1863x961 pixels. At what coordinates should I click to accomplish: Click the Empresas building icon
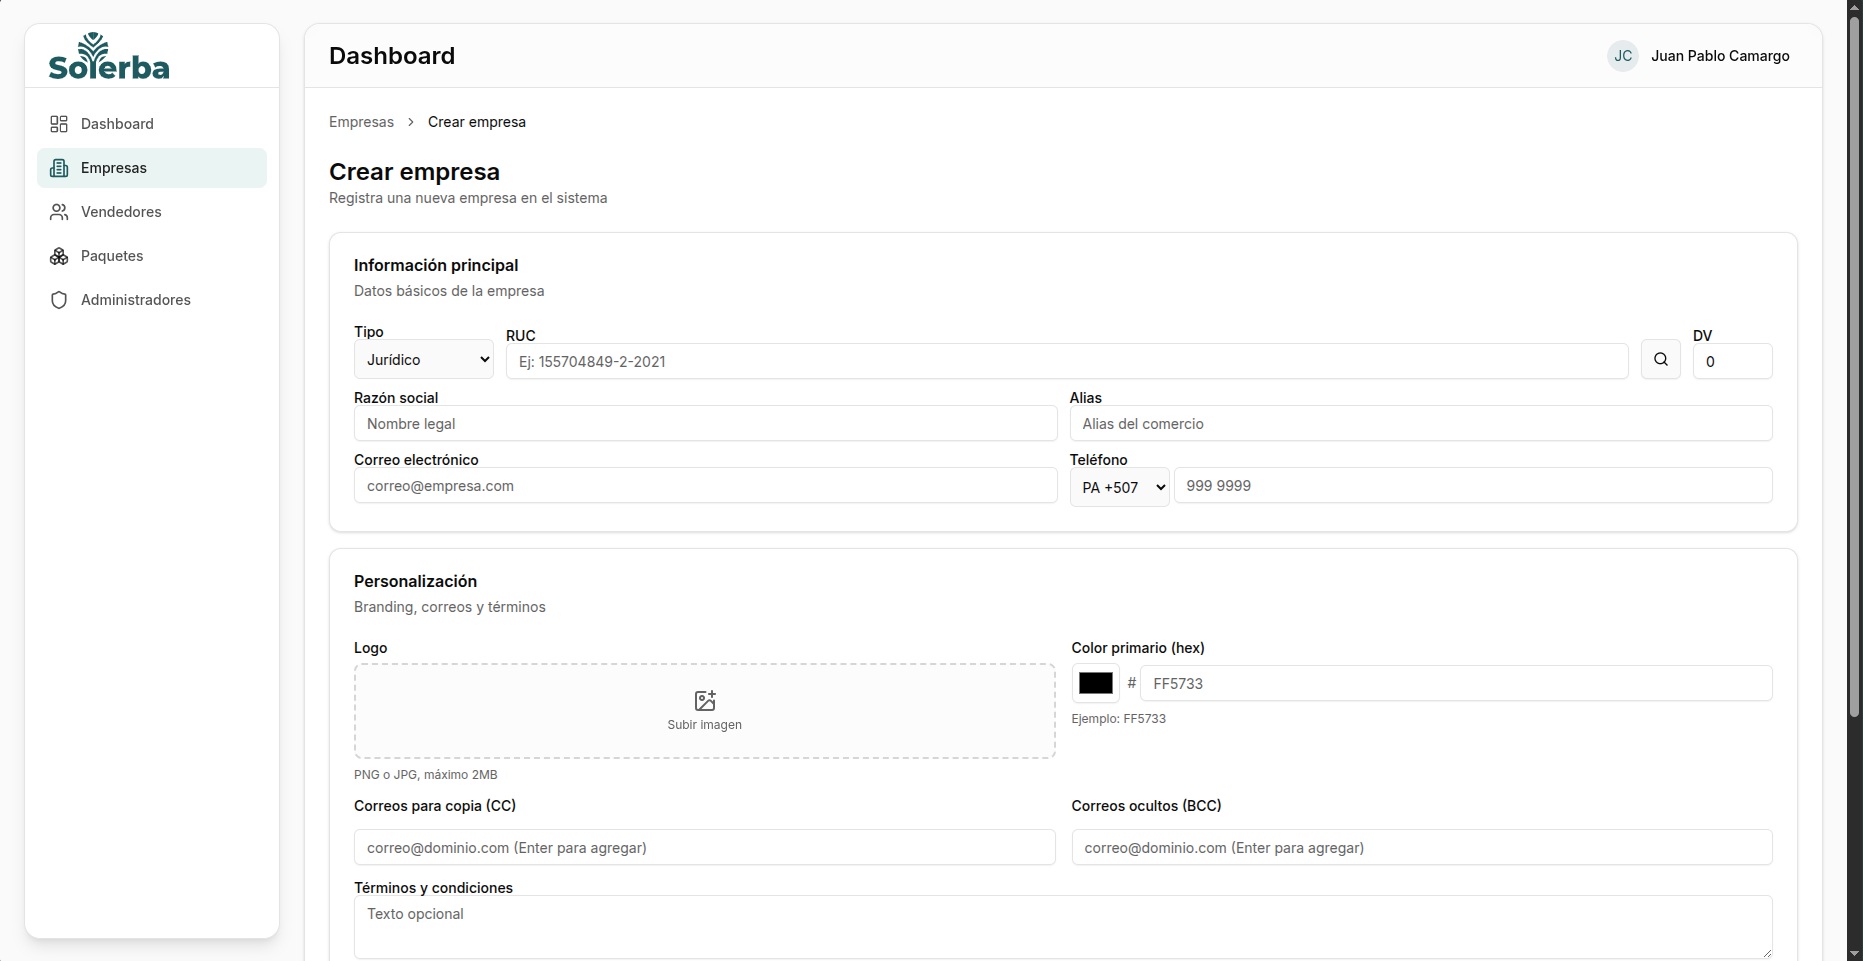coord(59,168)
